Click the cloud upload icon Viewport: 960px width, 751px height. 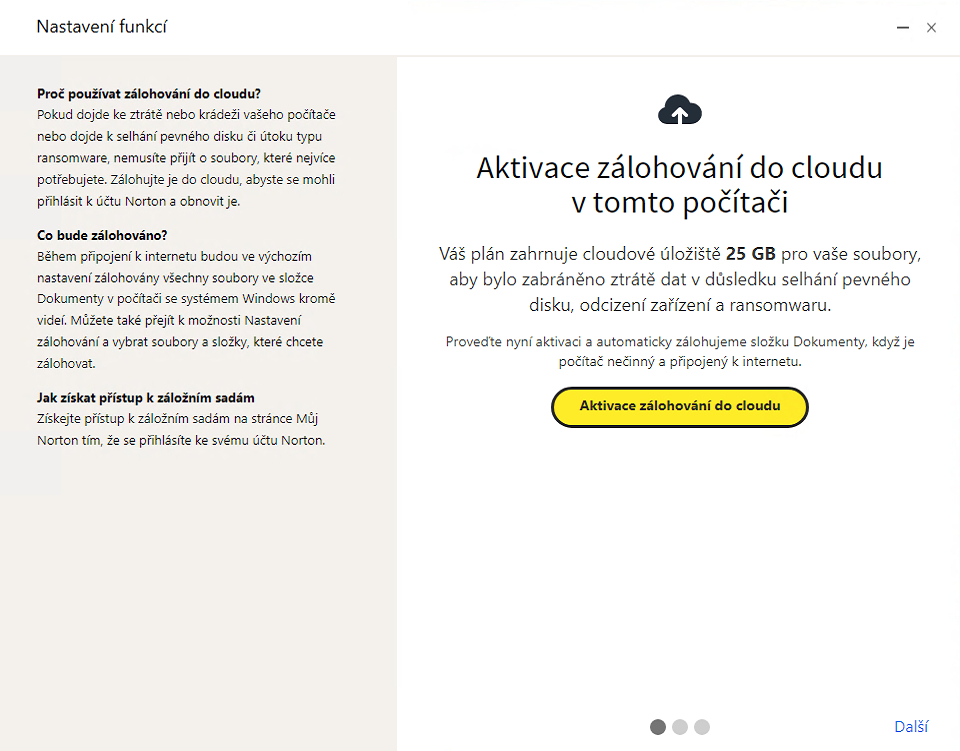point(680,110)
